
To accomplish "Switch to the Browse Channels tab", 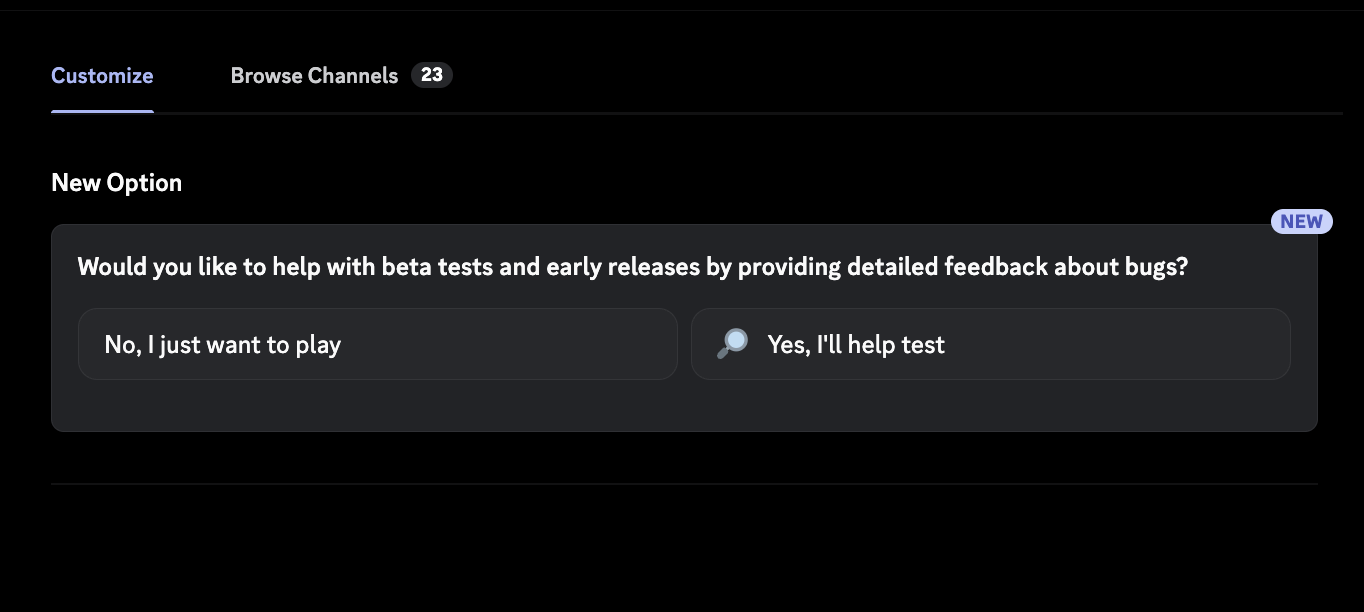I will tap(314, 75).
